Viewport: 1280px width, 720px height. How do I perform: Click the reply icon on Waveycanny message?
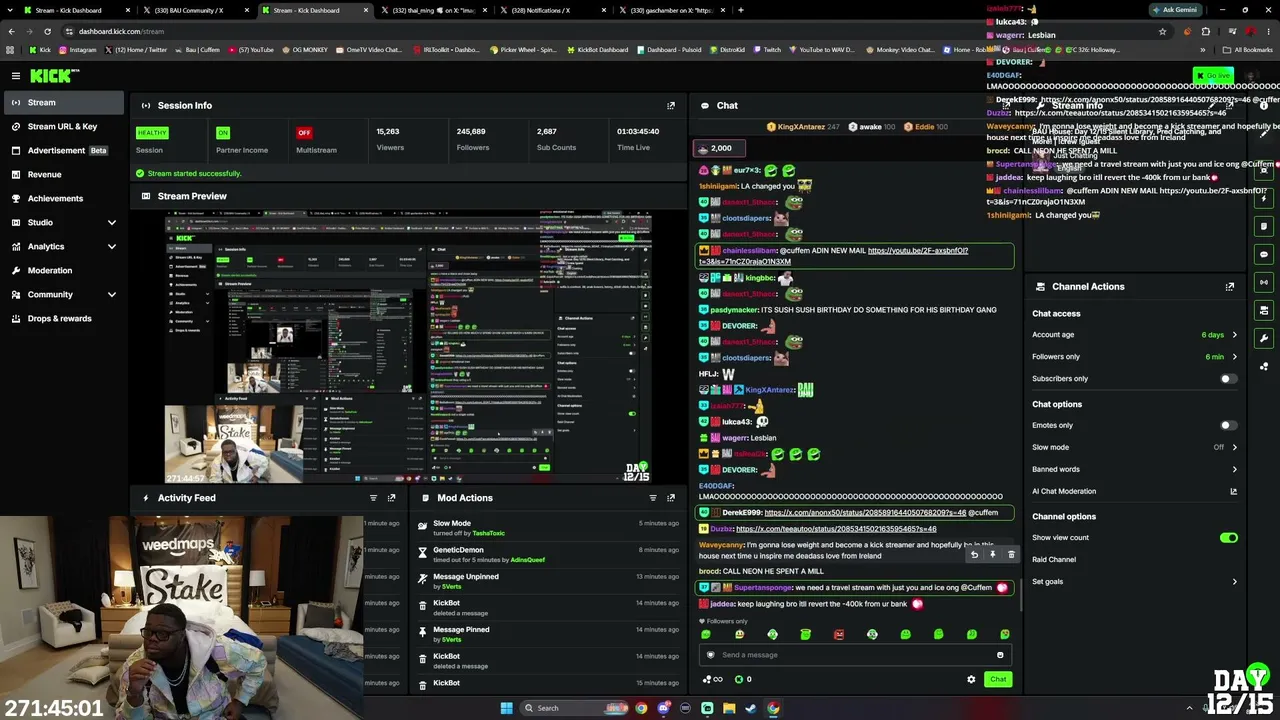(x=974, y=555)
